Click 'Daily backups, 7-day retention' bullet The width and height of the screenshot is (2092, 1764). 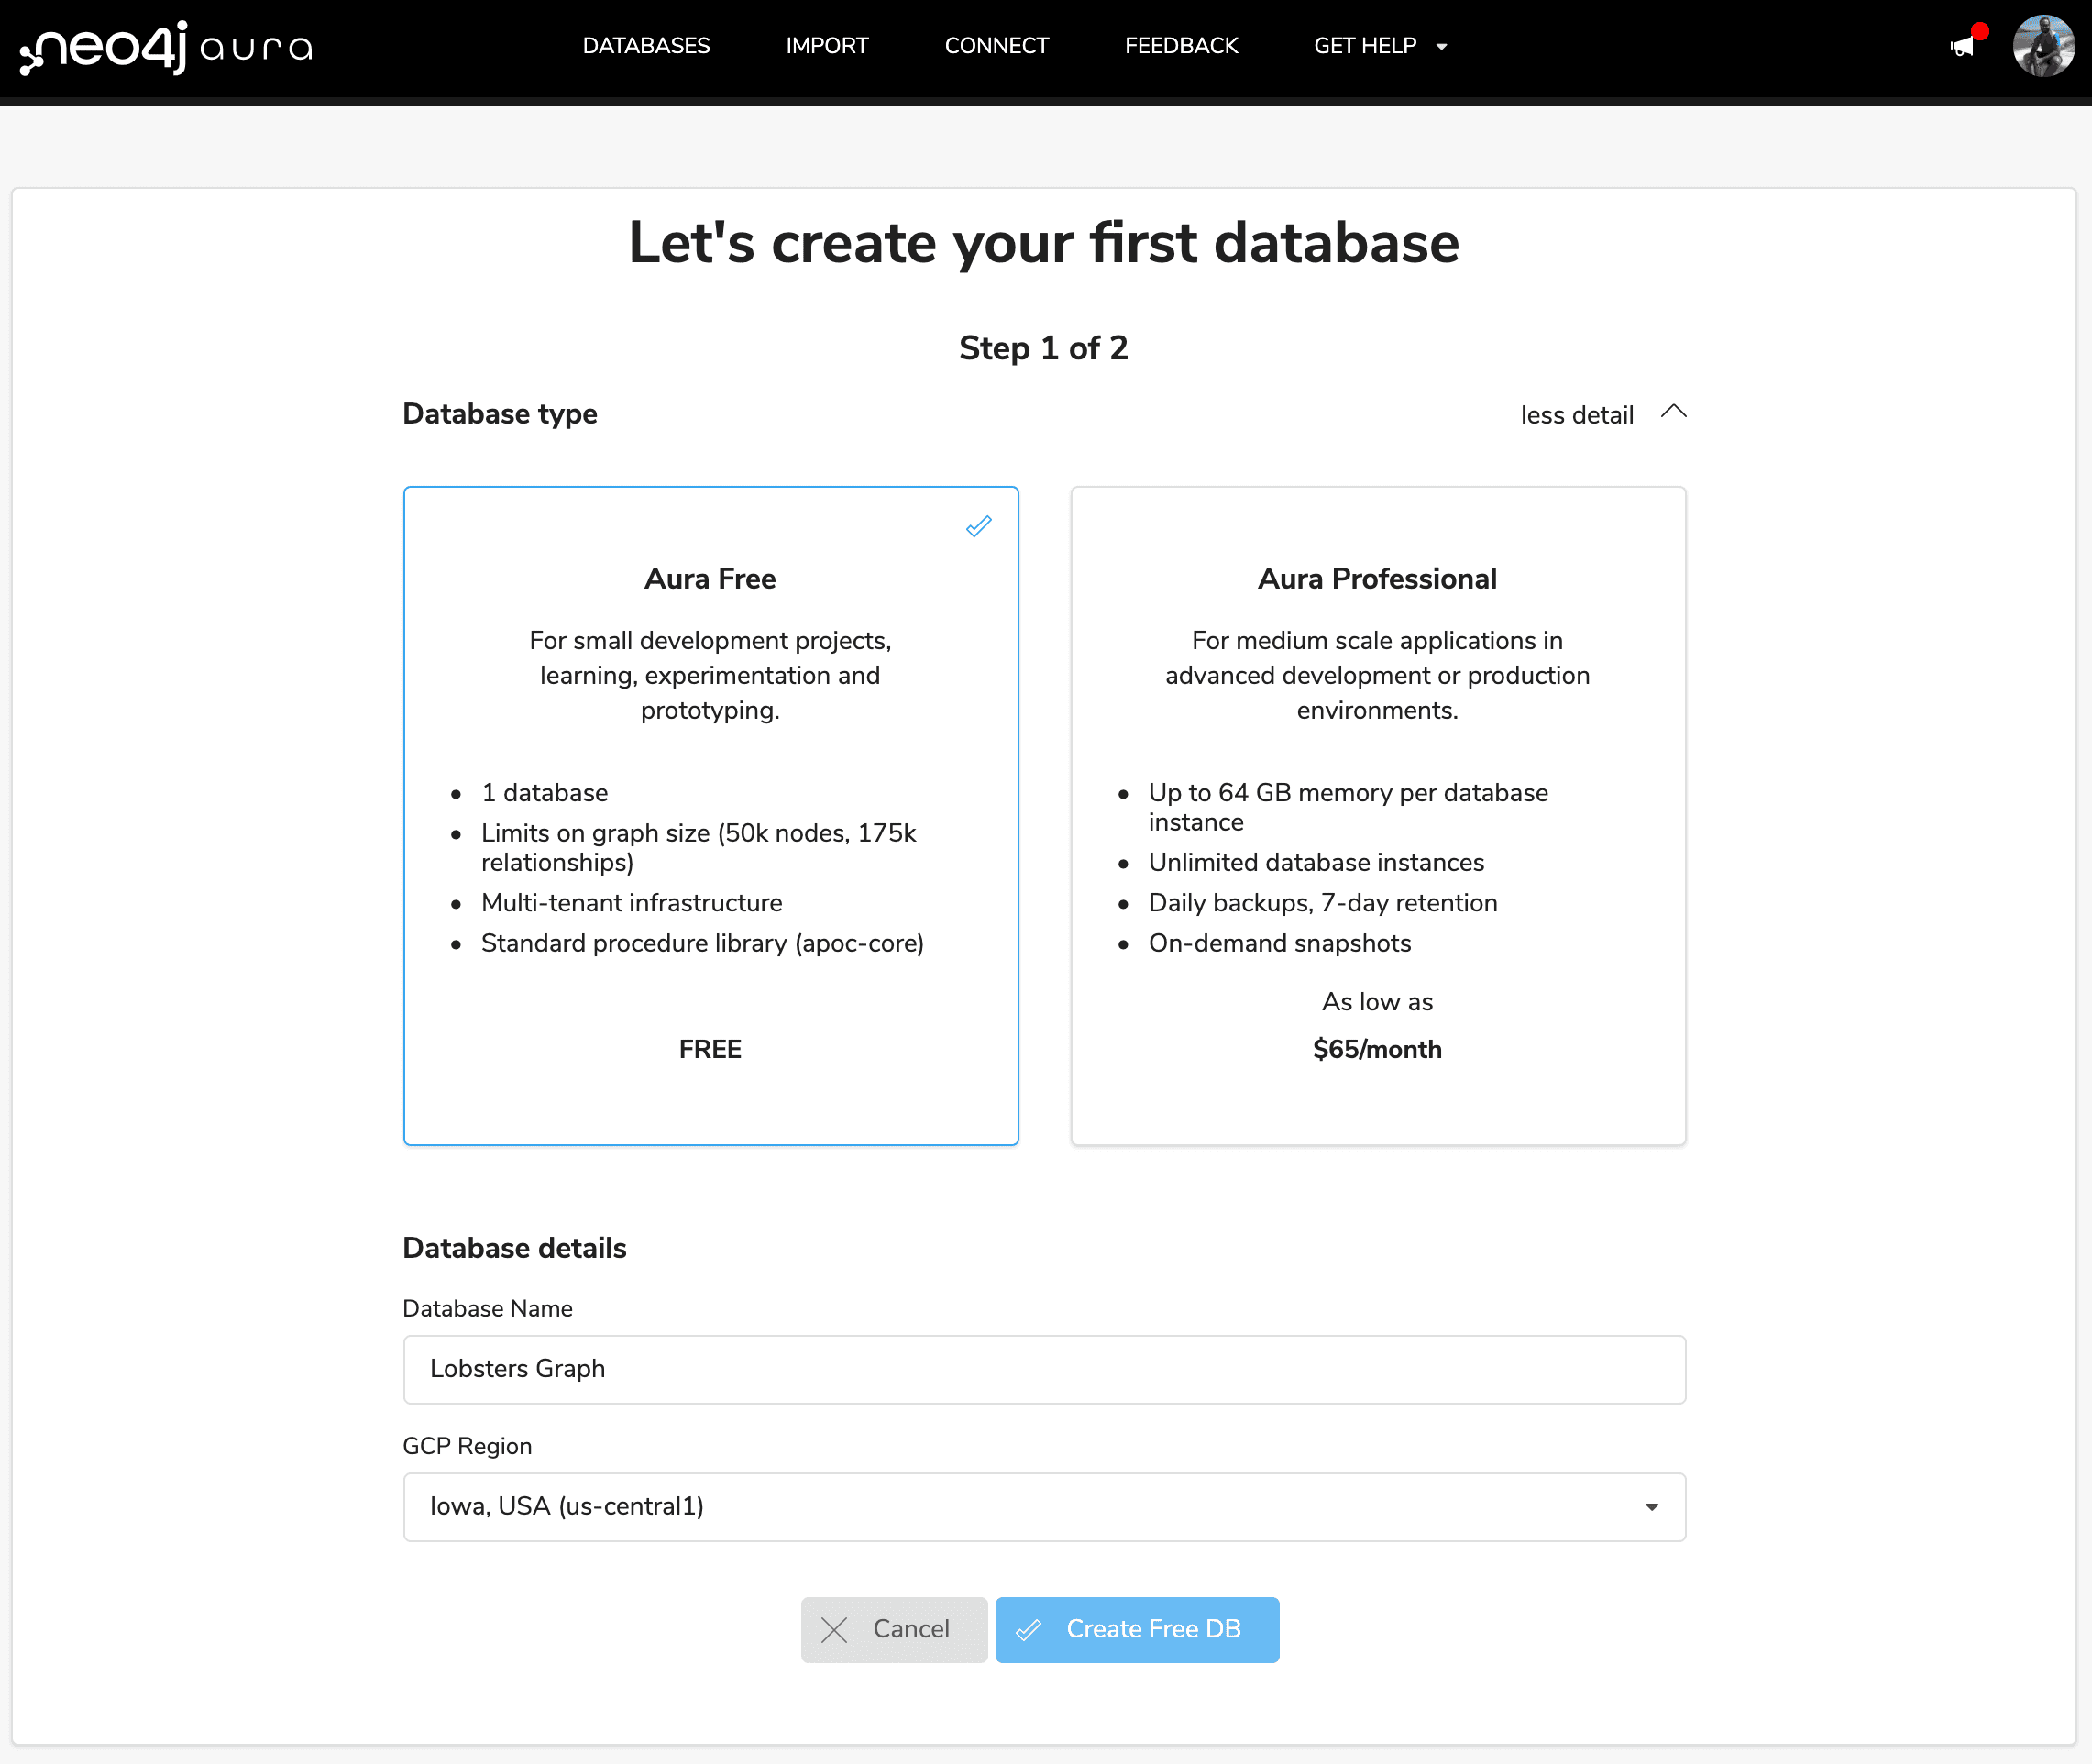[1323, 903]
